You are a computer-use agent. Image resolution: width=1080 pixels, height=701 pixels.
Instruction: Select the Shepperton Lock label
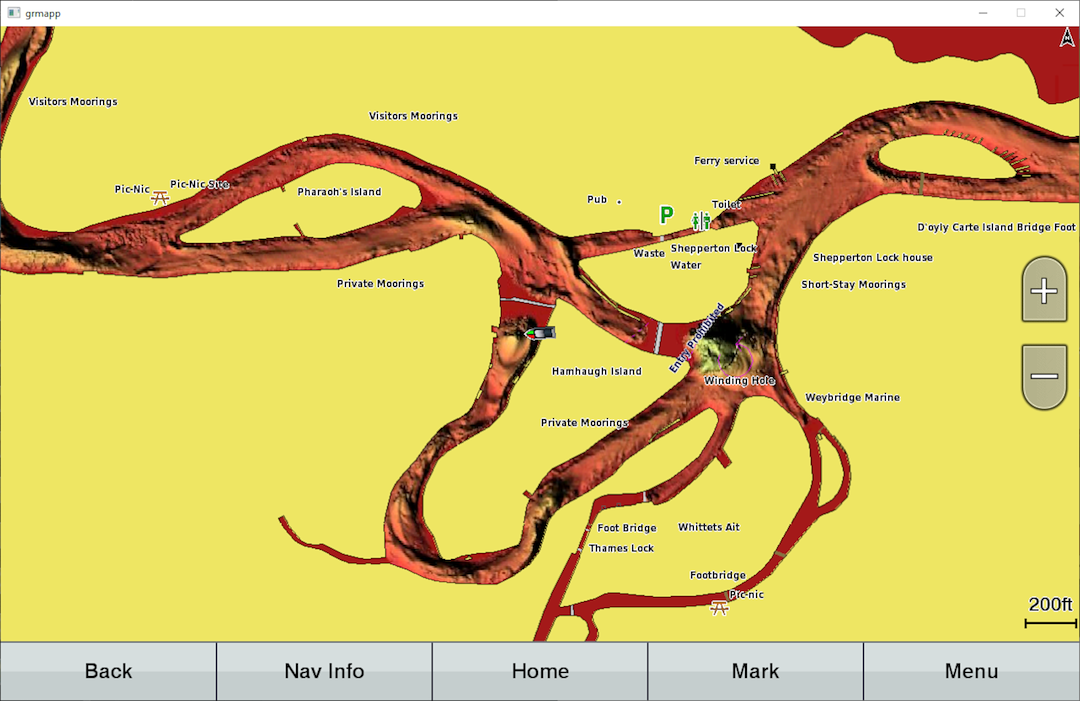coord(714,248)
